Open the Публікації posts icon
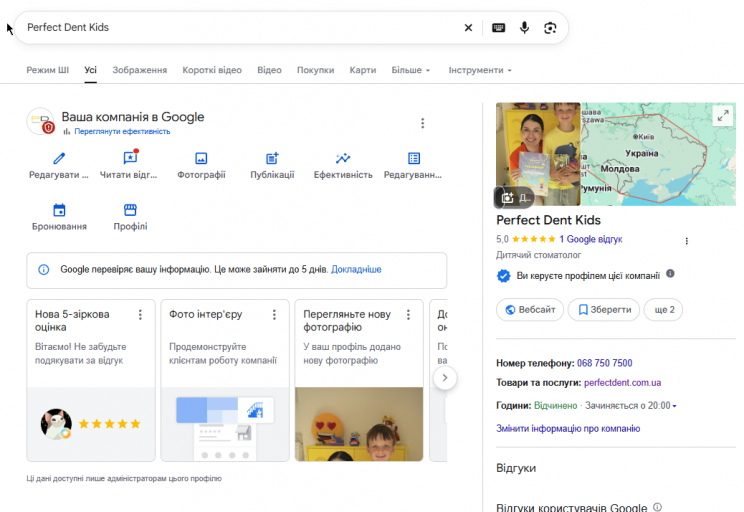The image size is (744, 512). pos(272,158)
